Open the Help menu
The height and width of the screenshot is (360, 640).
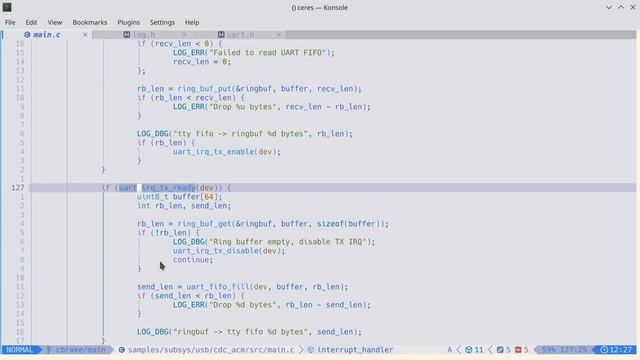192,22
